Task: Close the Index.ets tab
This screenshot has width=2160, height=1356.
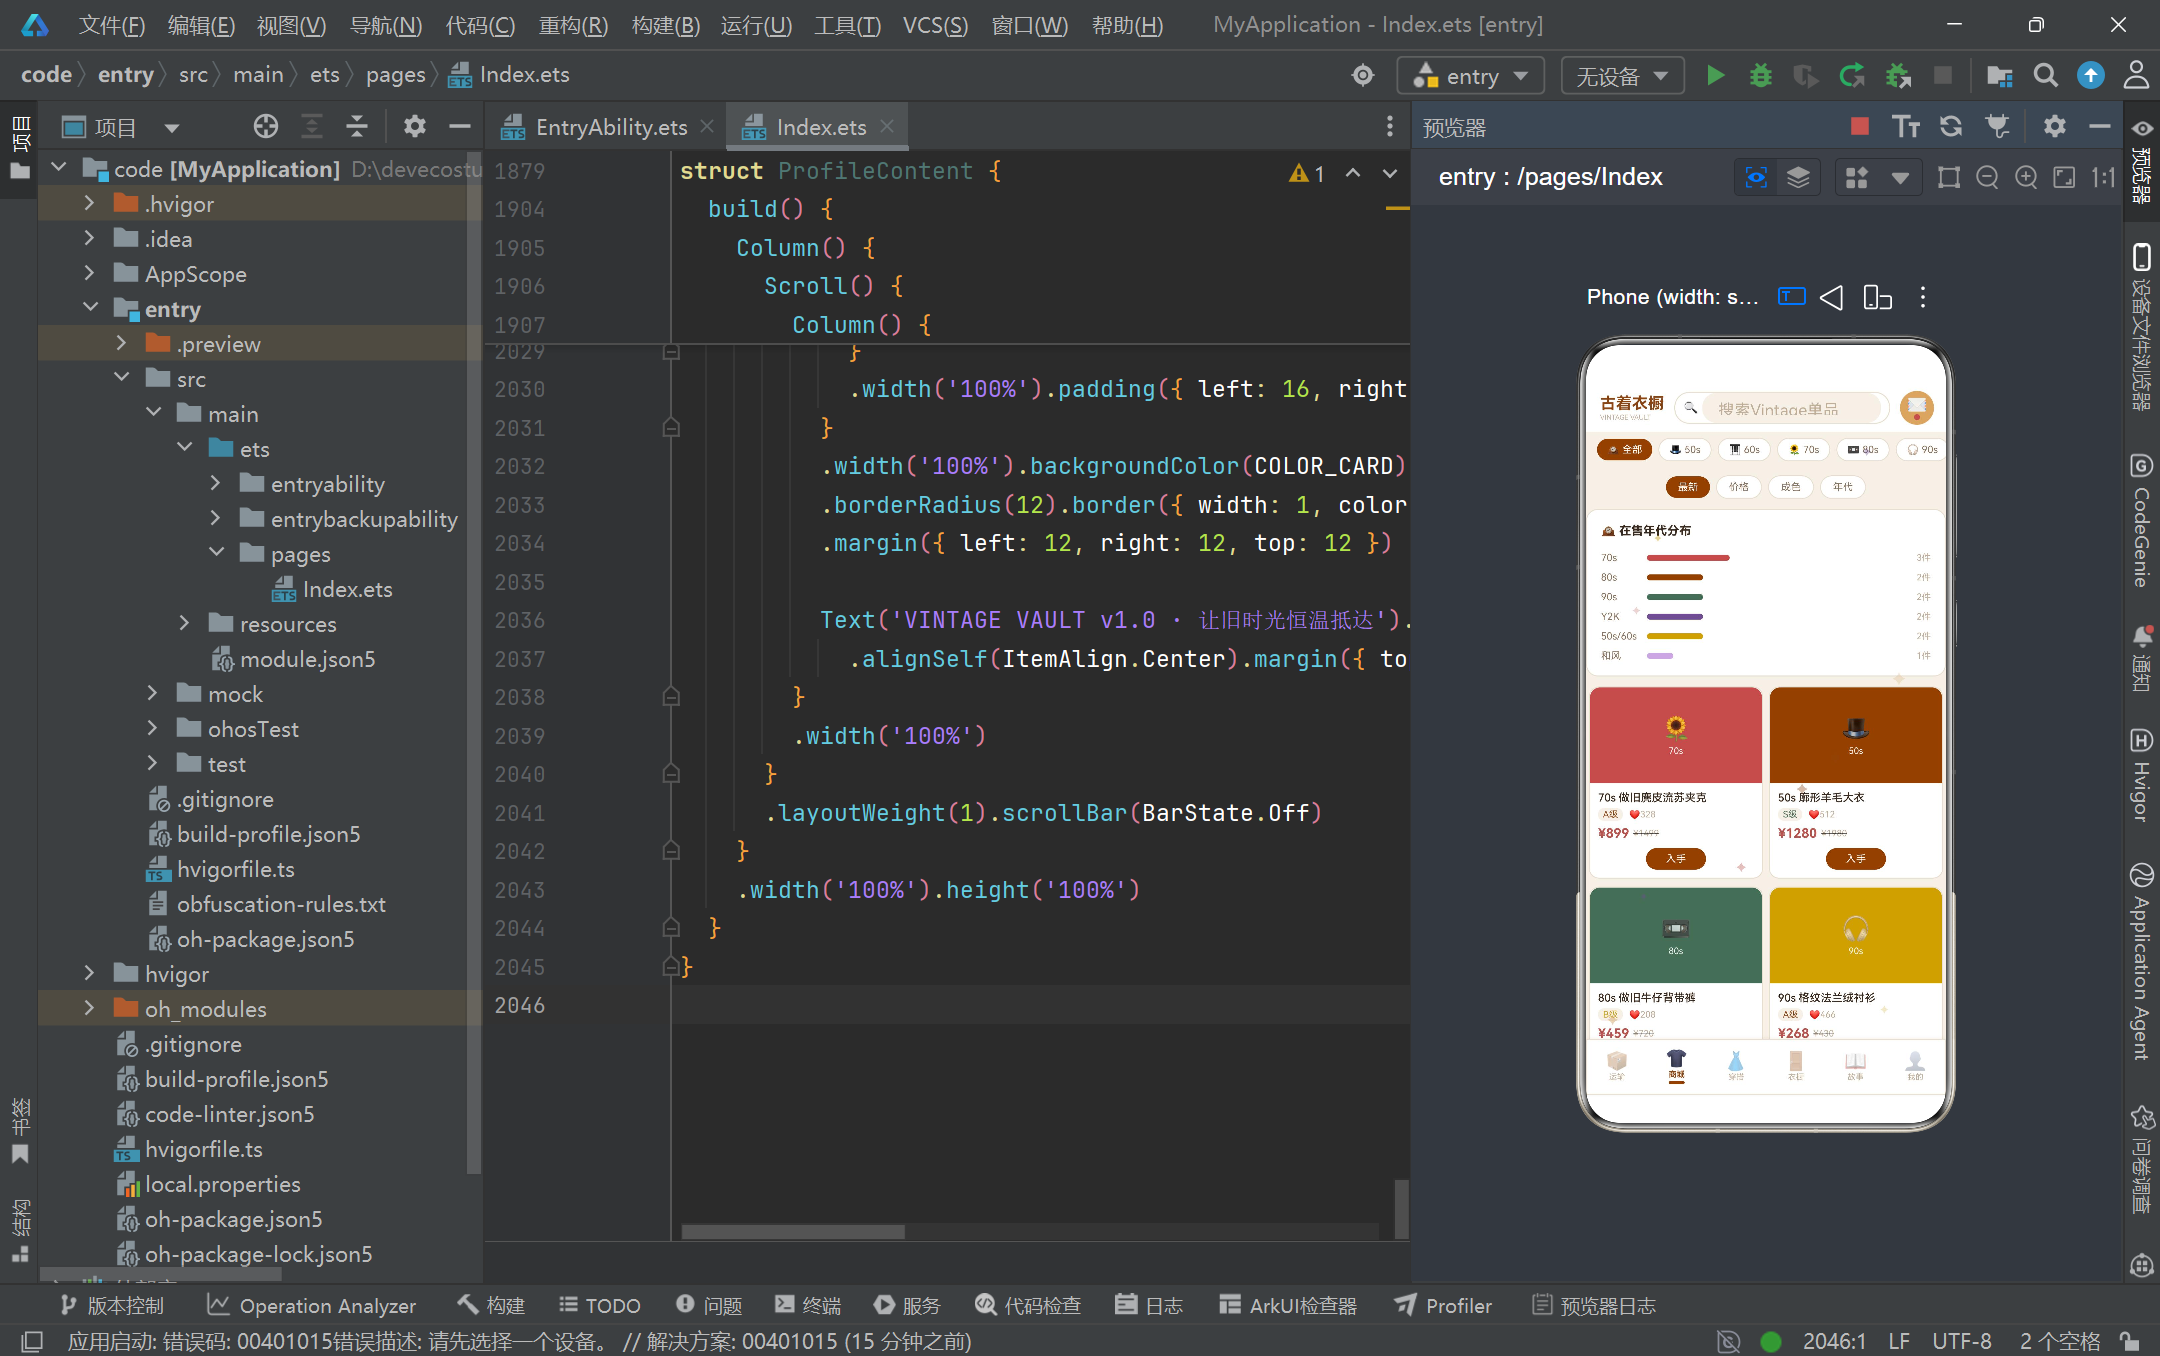Action: tap(887, 126)
